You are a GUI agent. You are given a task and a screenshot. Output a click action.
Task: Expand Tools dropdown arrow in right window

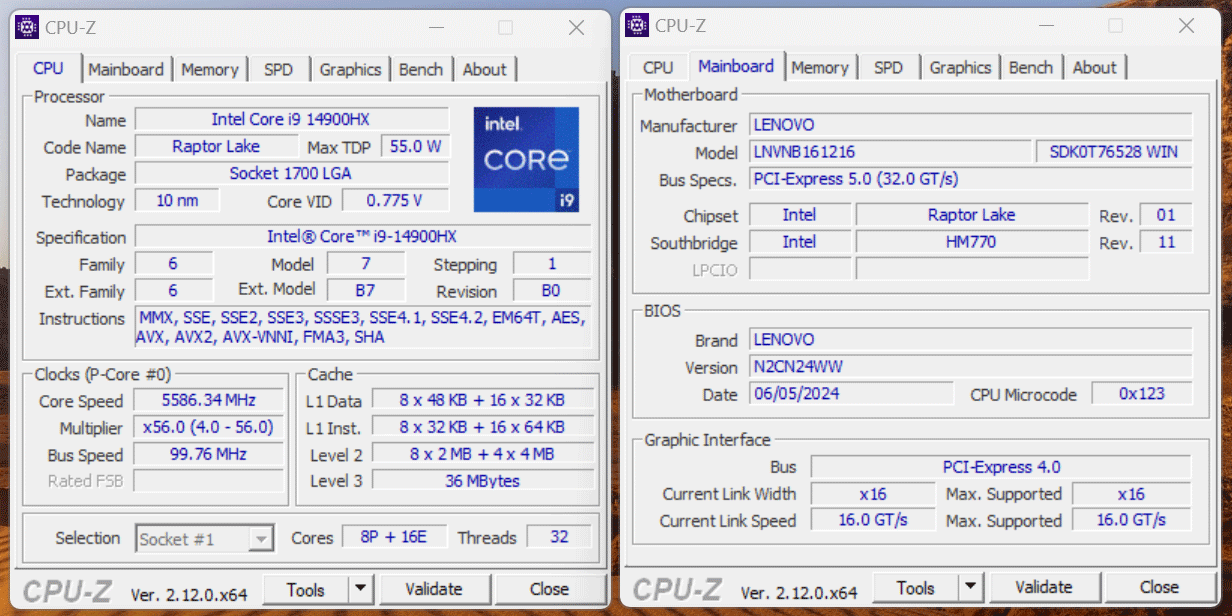click(x=971, y=587)
